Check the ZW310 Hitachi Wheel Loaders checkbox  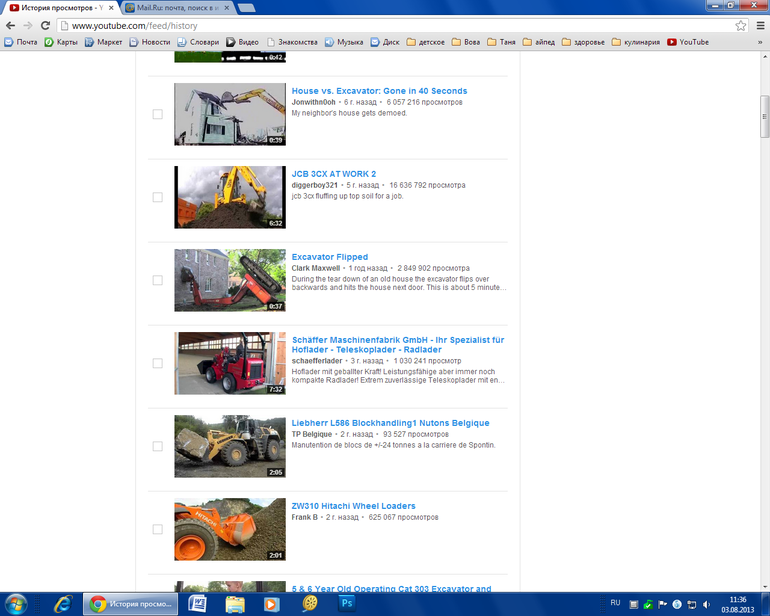158,529
